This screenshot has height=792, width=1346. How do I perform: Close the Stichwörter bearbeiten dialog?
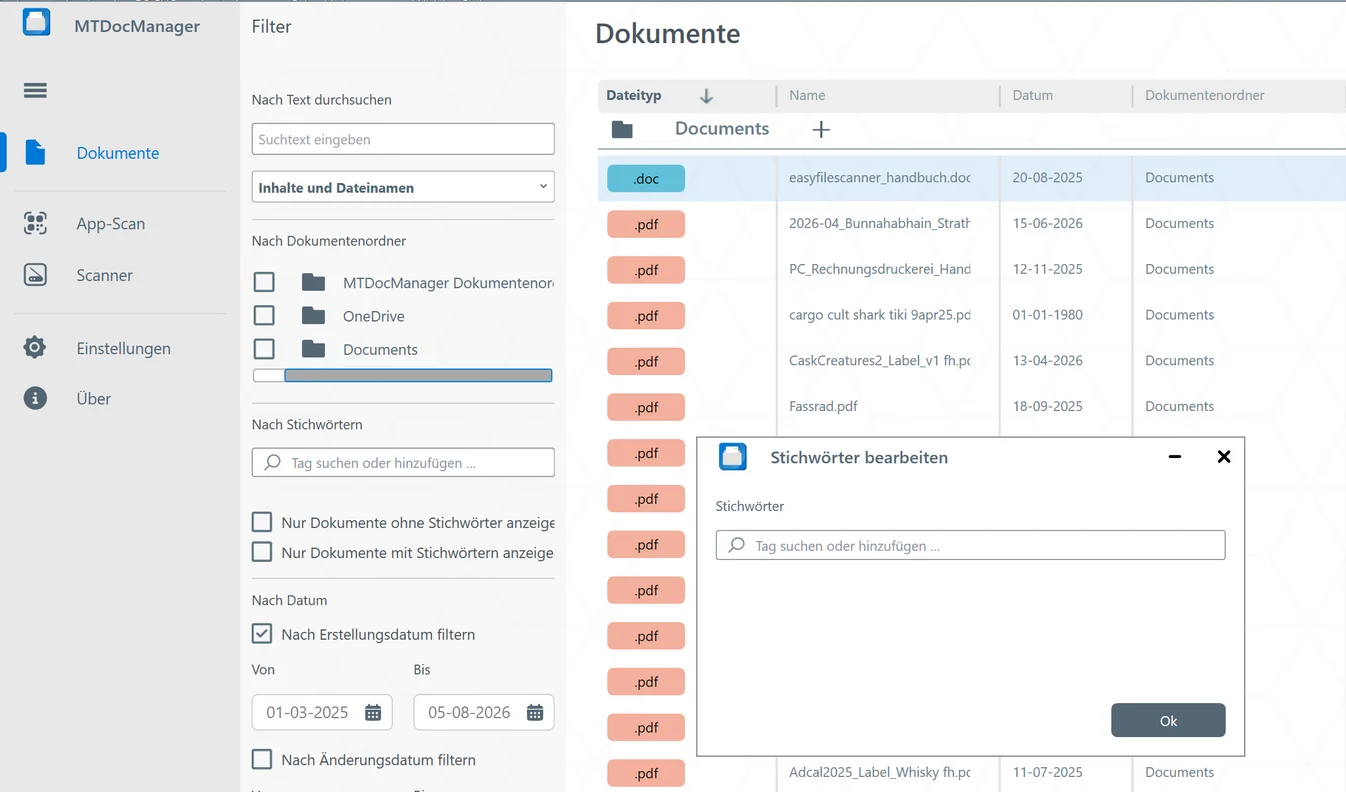(1223, 456)
